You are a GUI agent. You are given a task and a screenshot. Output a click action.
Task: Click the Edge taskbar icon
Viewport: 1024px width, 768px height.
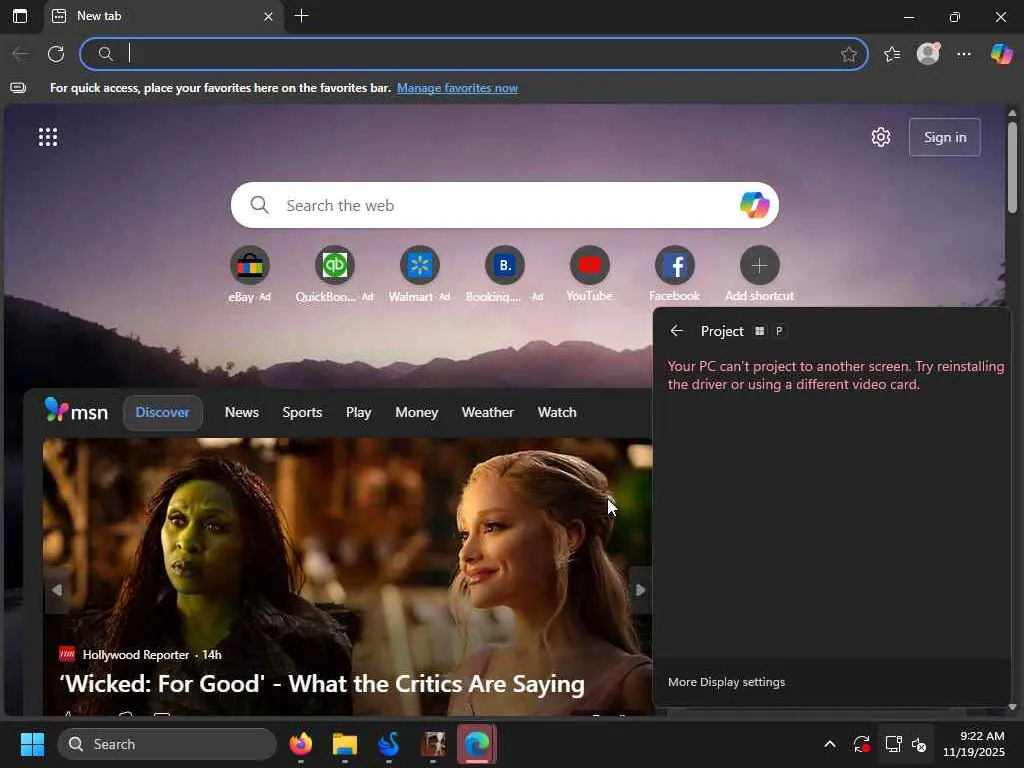pyautogui.click(x=477, y=744)
